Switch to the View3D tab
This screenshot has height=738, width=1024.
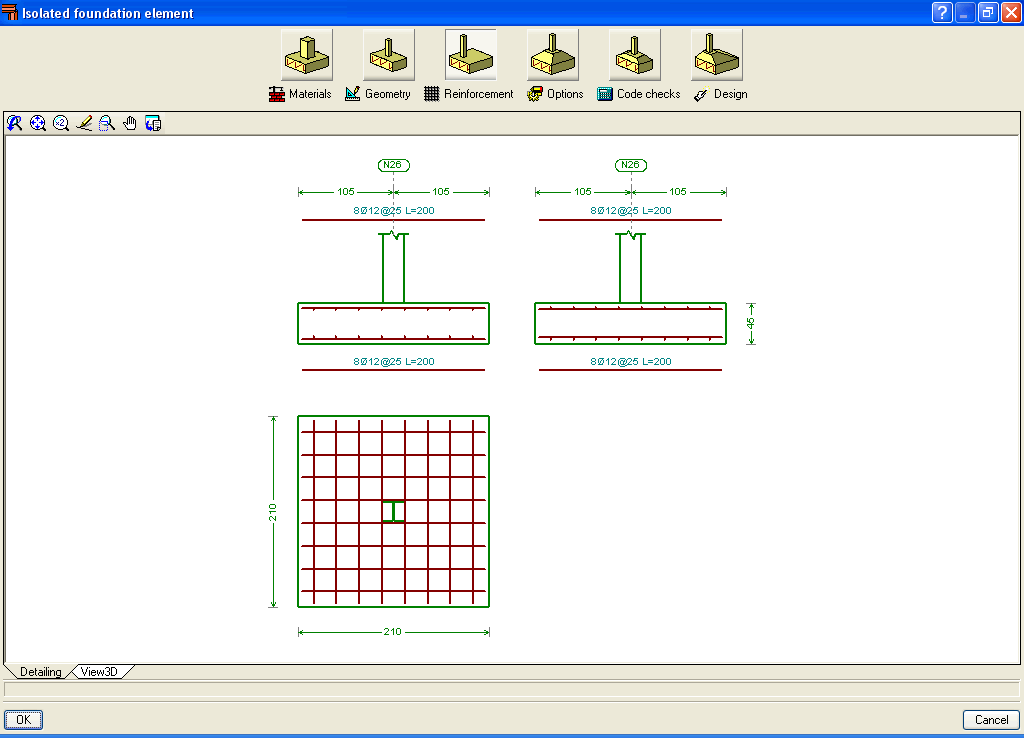(x=99, y=672)
